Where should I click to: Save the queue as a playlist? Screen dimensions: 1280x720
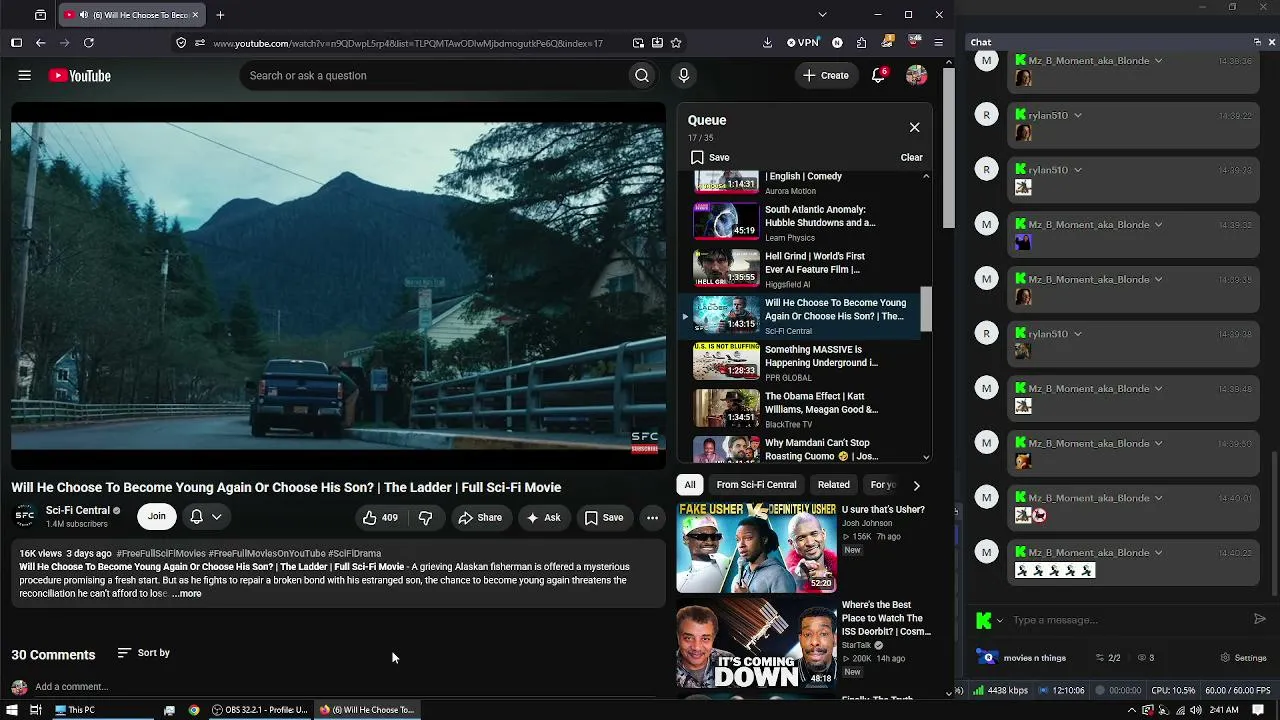point(710,157)
